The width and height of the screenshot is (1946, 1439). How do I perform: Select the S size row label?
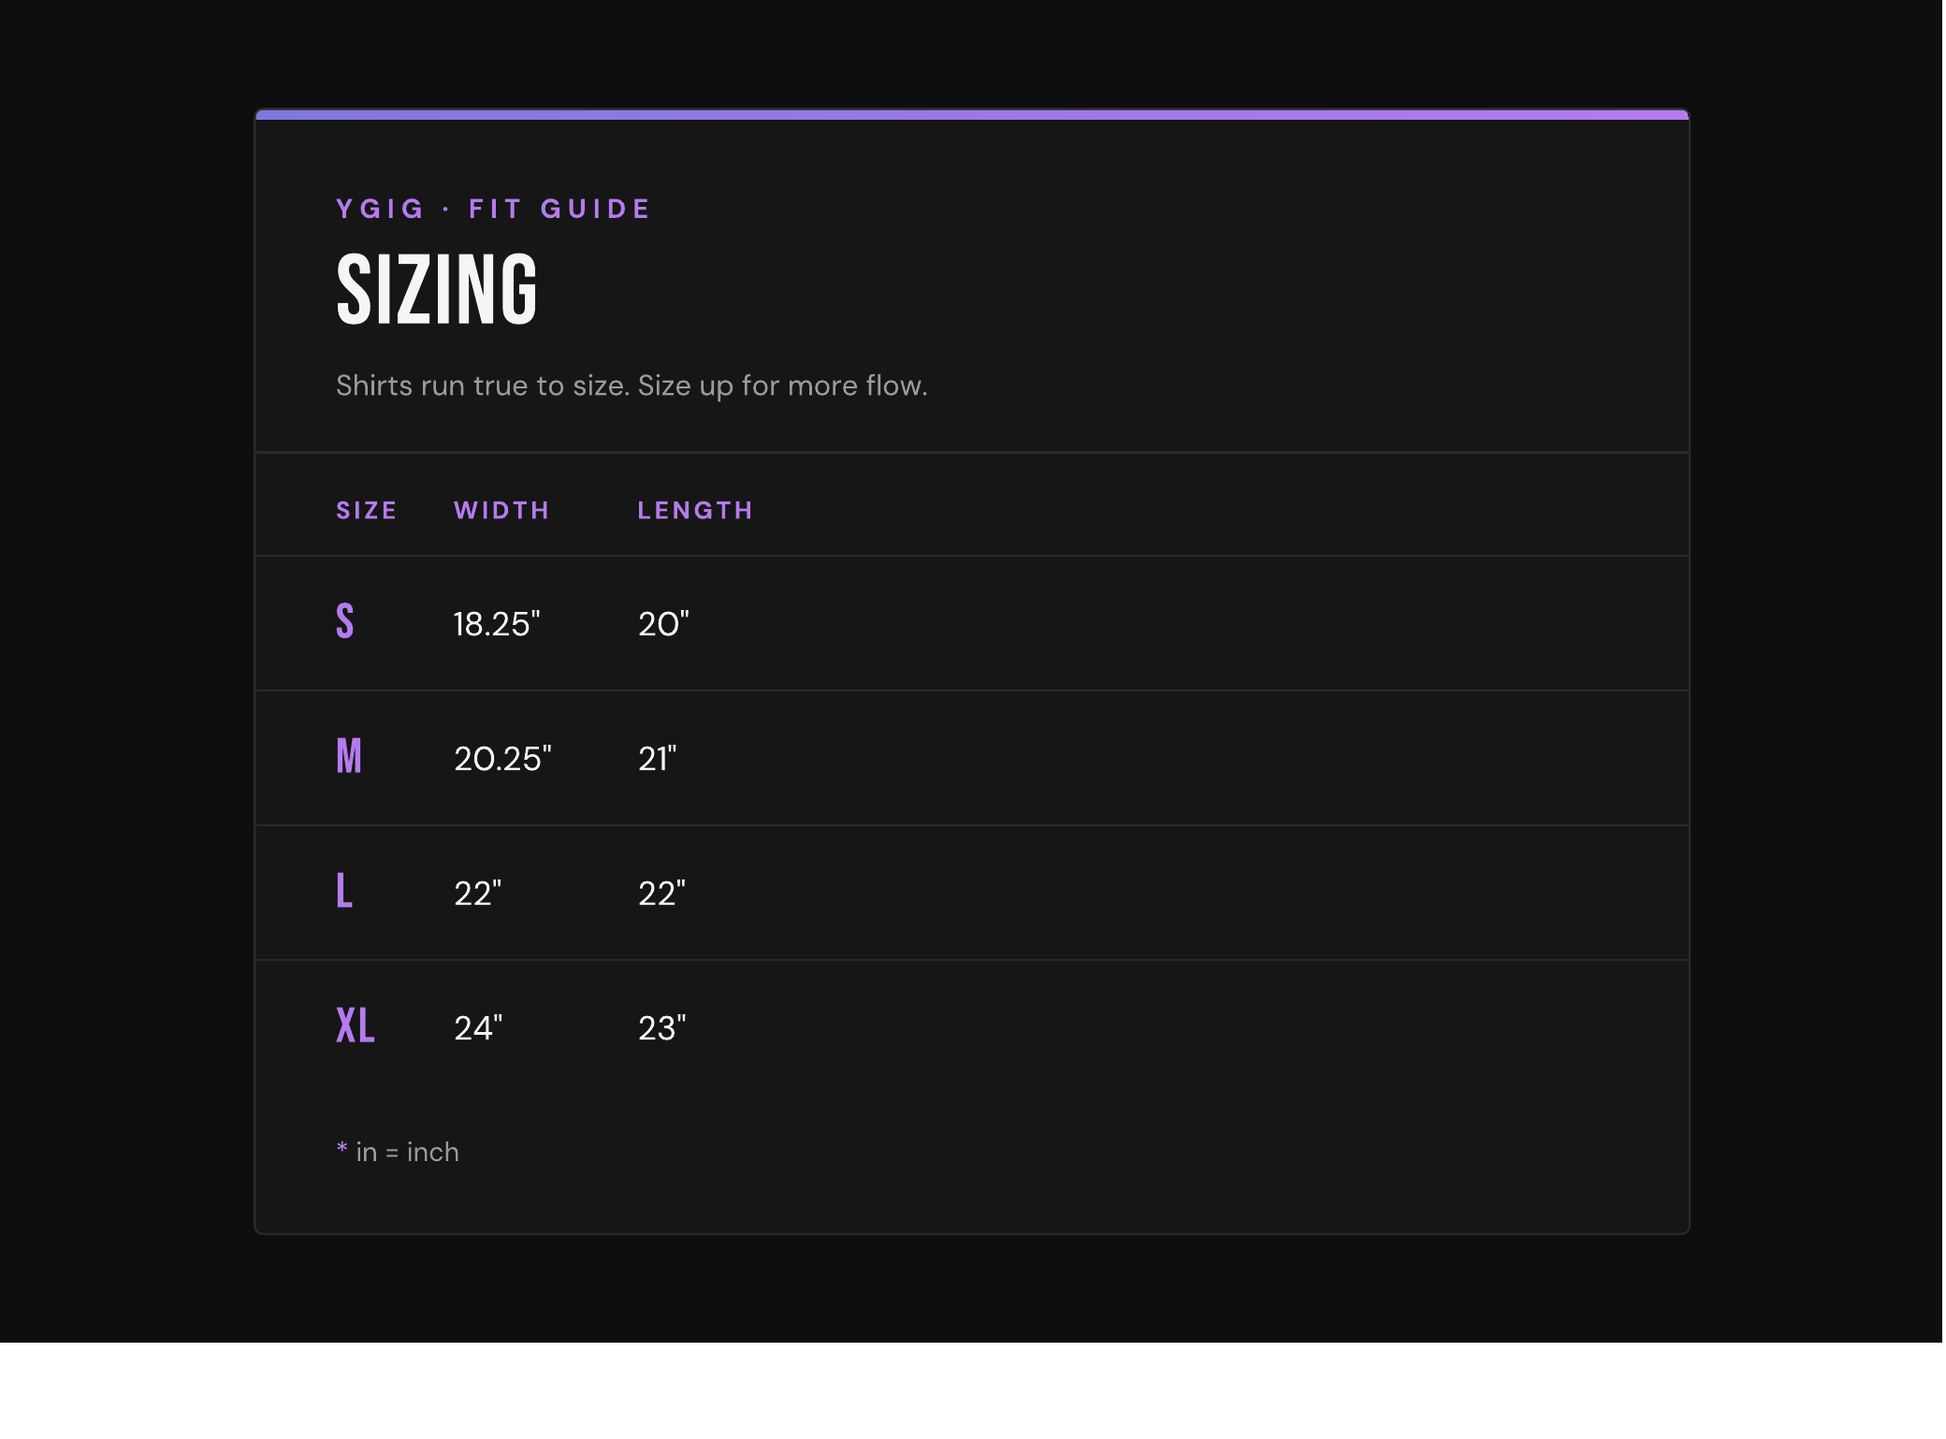(345, 622)
